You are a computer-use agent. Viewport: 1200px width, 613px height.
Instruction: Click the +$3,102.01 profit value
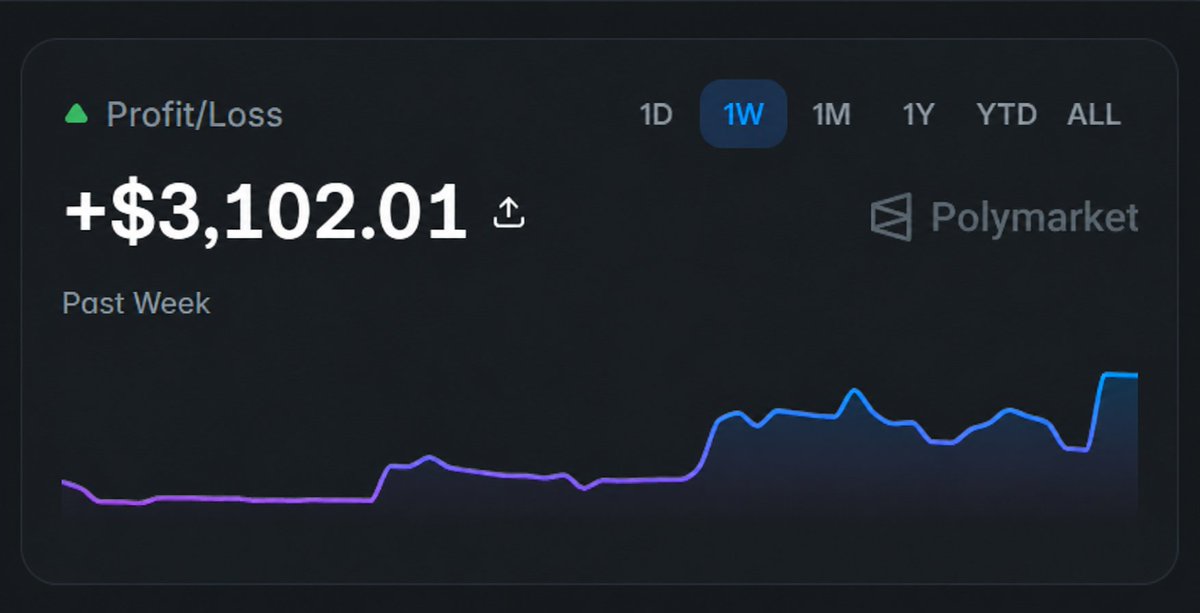pyautogui.click(x=266, y=212)
